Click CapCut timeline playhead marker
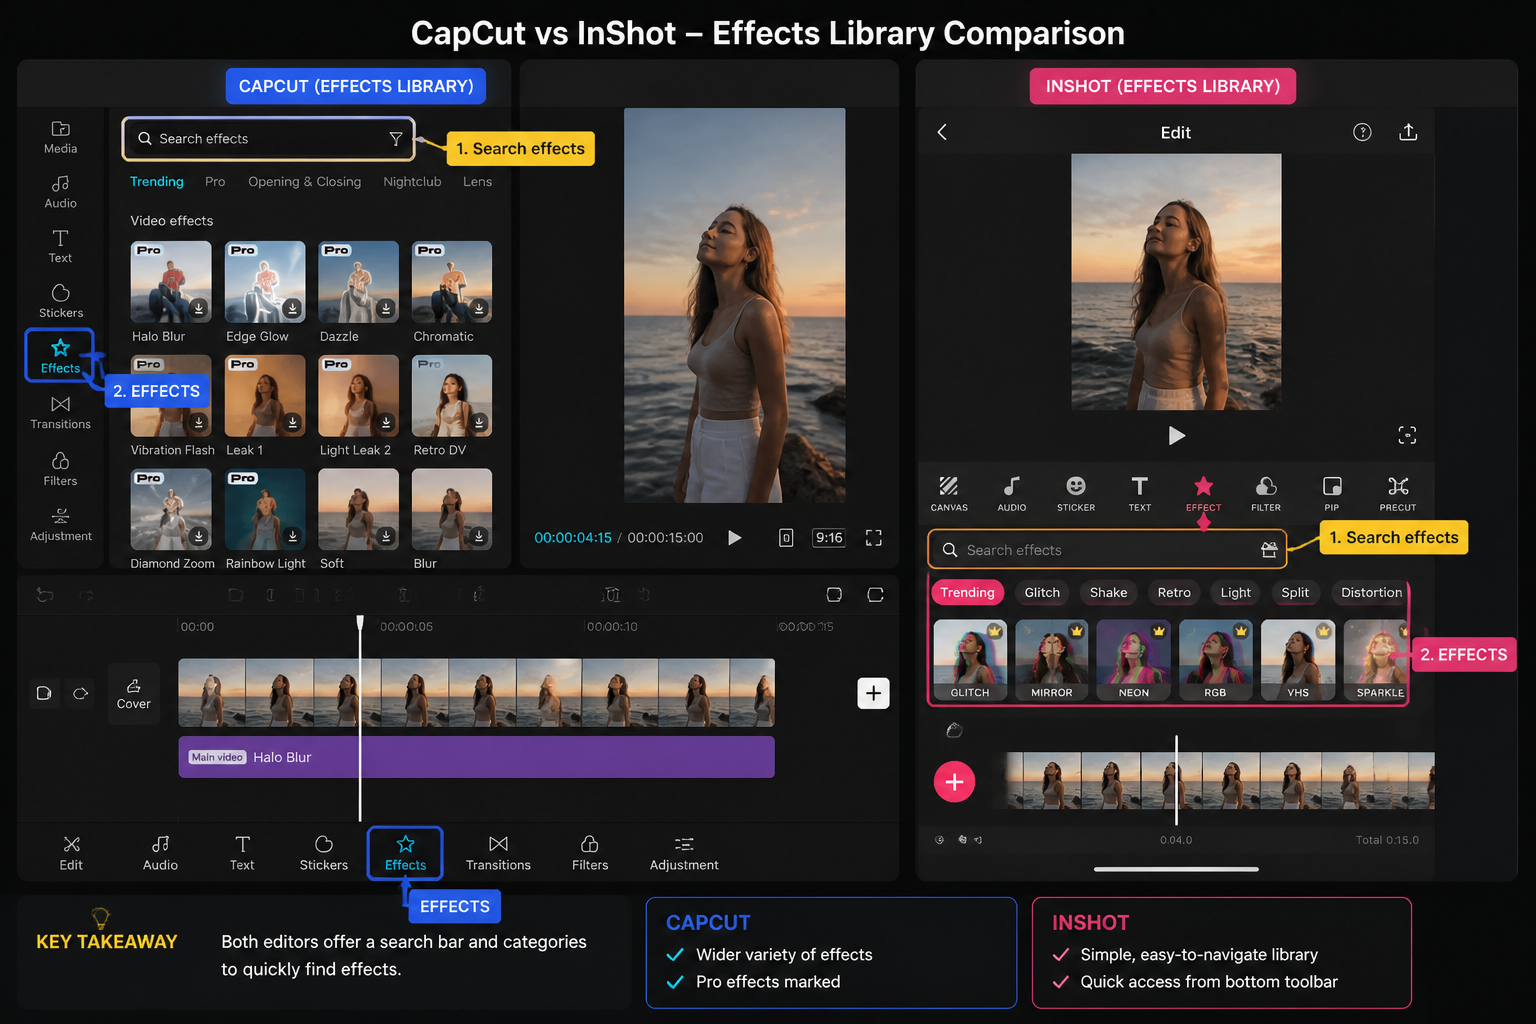This screenshot has height=1024, width=1536. pos(360,623)
